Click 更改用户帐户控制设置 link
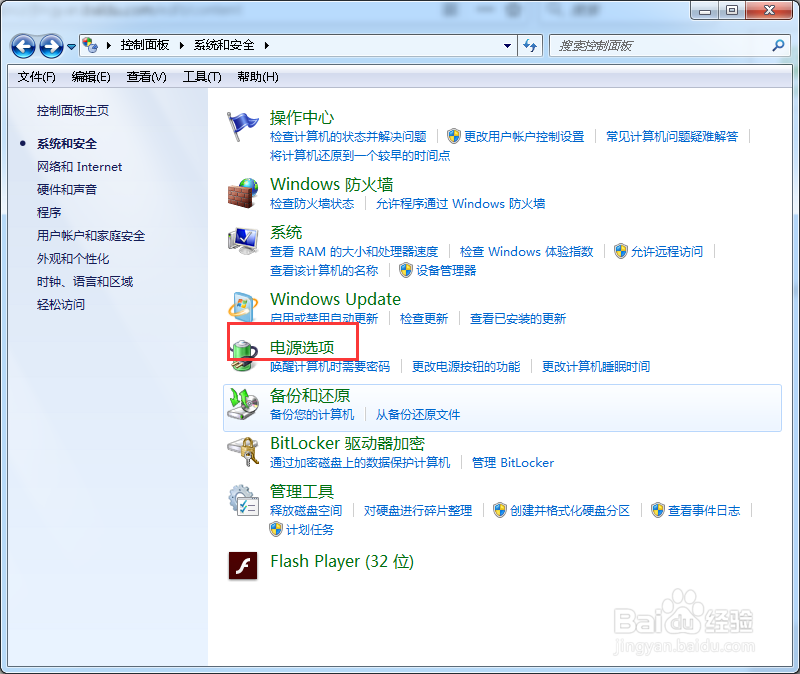This screenshot has width=800, height=674. (x=524, y=137)
